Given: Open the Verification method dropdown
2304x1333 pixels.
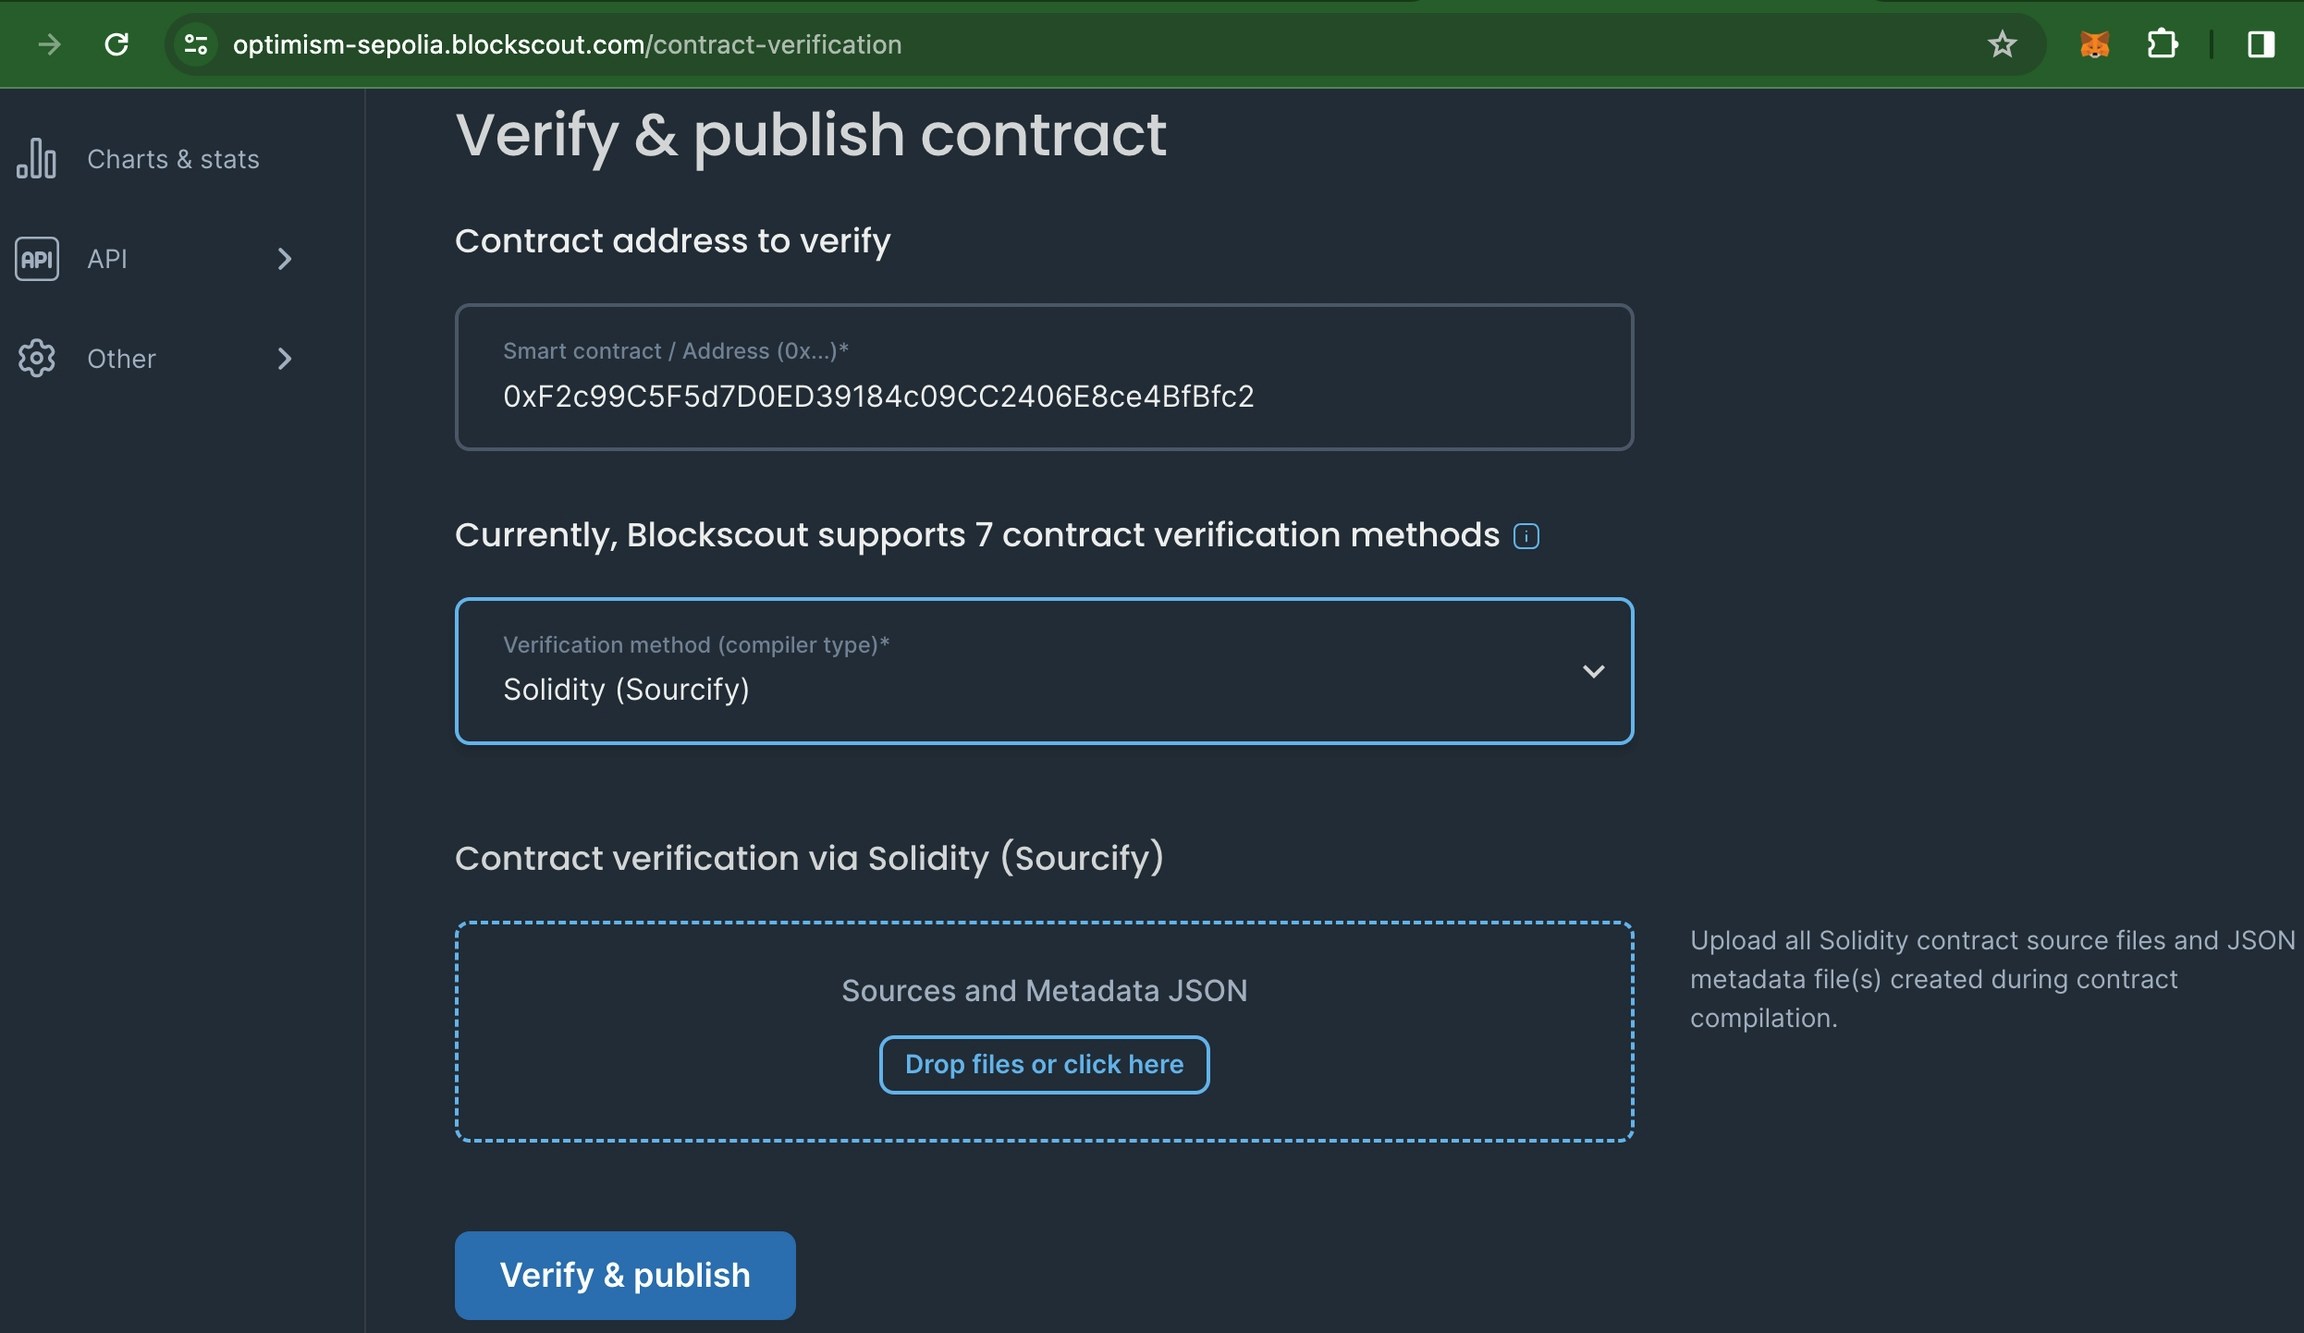Looking at the screenshot, I should 1044,671.
